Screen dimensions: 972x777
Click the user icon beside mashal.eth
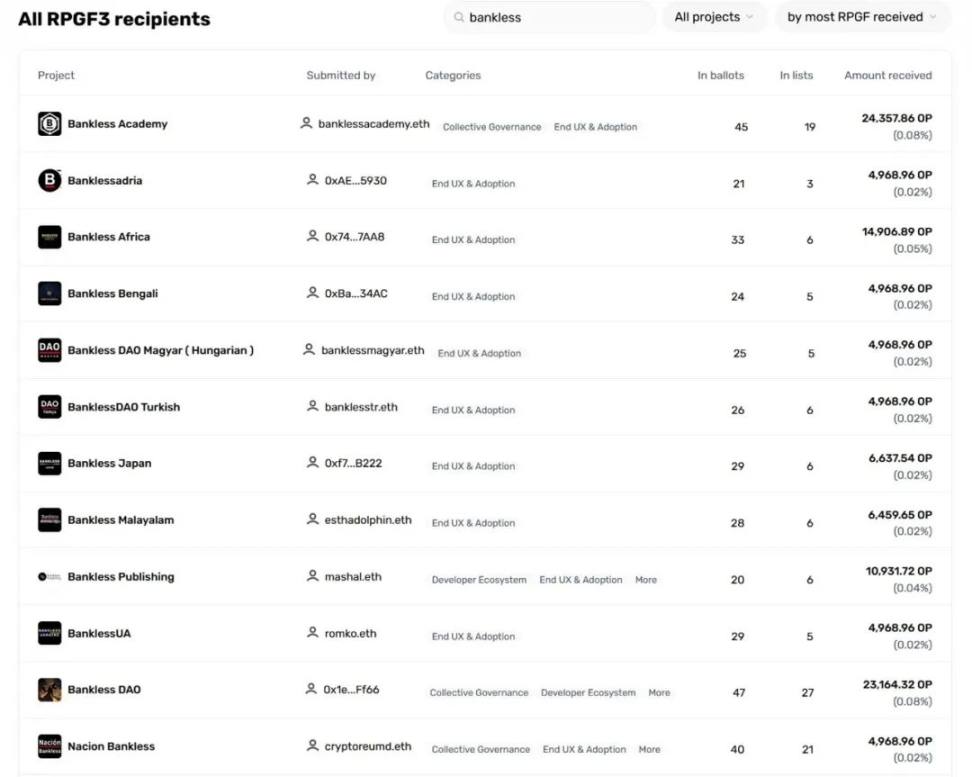tap(312, 576)
